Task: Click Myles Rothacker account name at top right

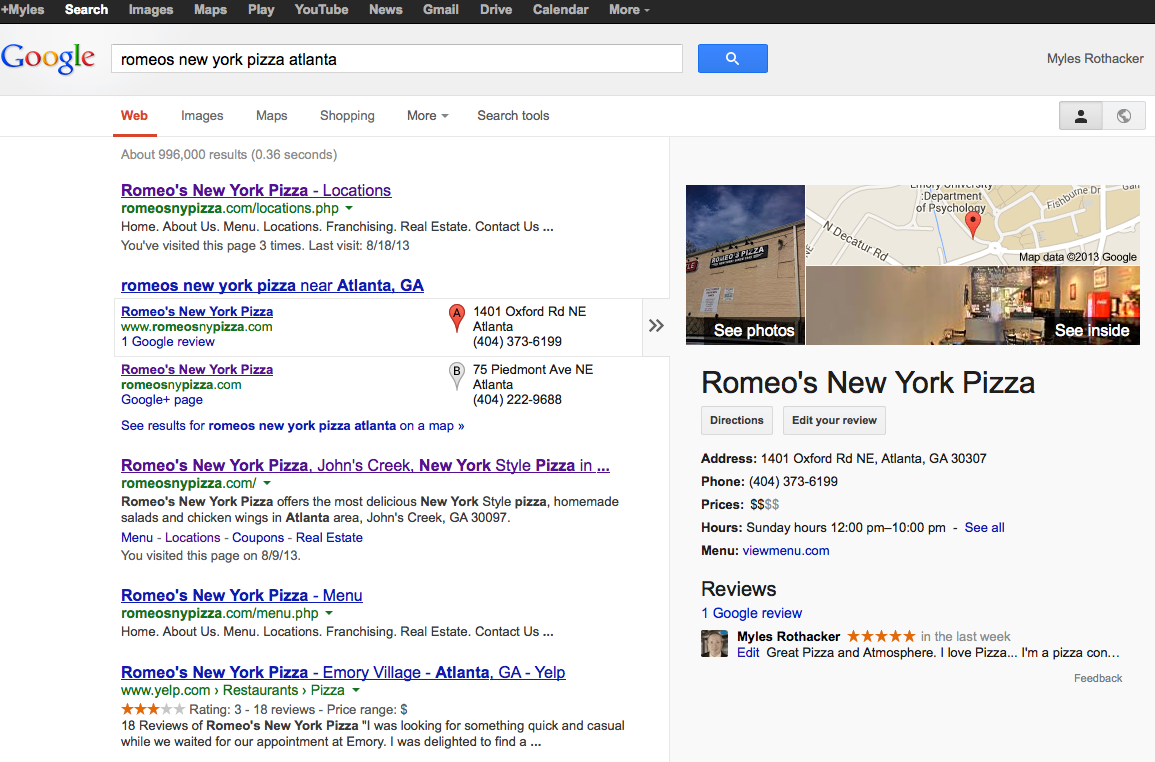Action: [x=1095, y=58]
